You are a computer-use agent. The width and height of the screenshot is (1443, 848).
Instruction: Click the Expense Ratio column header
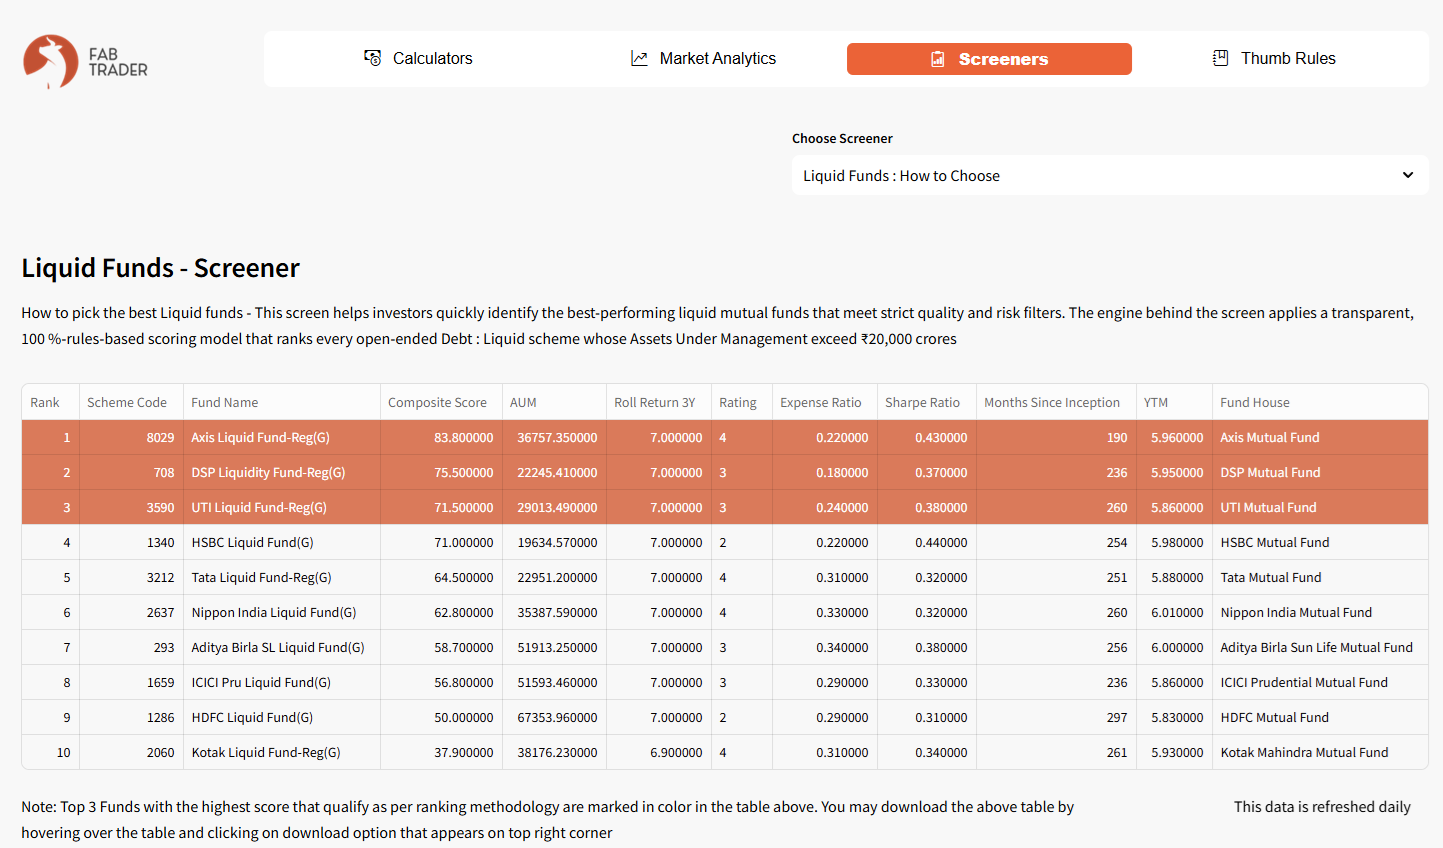[x=824, y=402]
